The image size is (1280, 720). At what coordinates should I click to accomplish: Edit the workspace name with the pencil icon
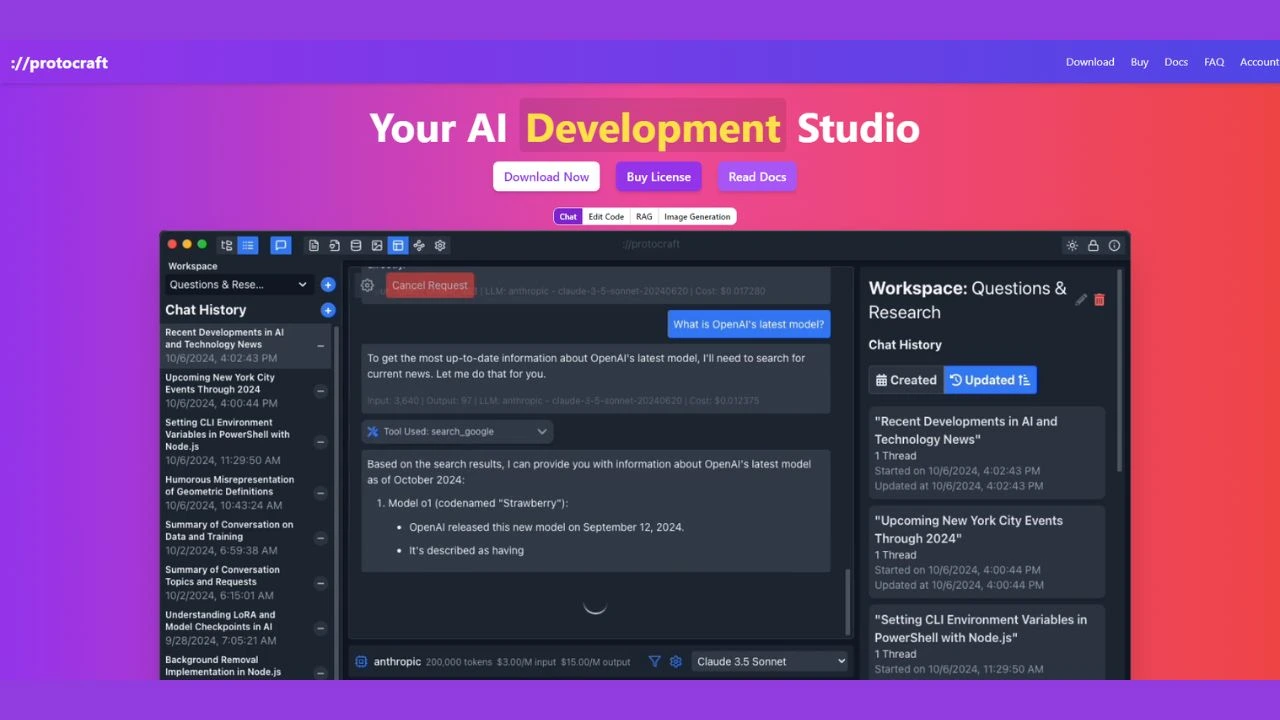(x=1081, y=299)
